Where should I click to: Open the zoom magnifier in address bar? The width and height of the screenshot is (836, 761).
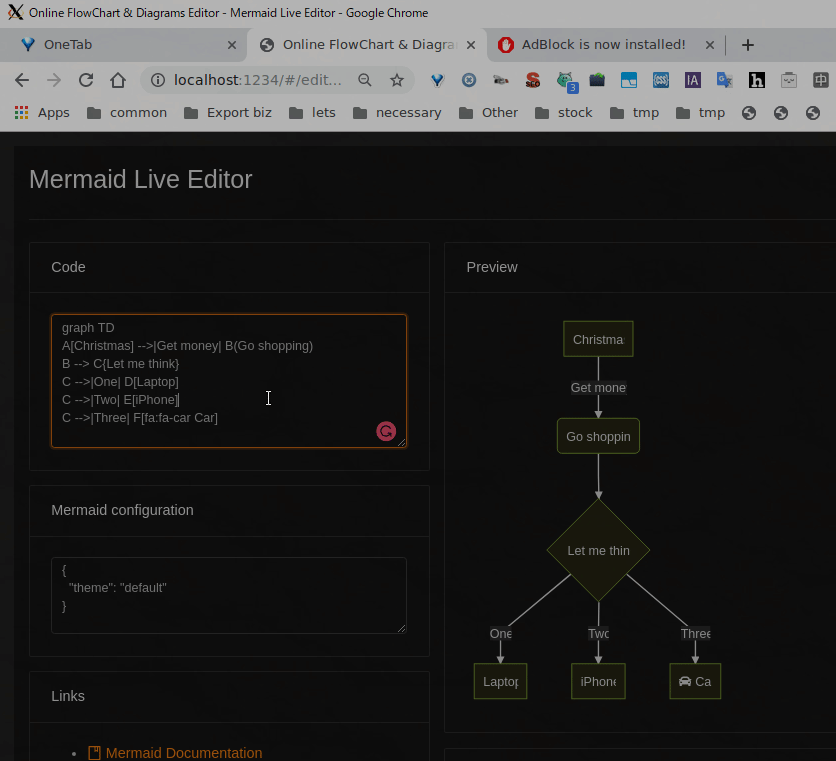(365, 80)
